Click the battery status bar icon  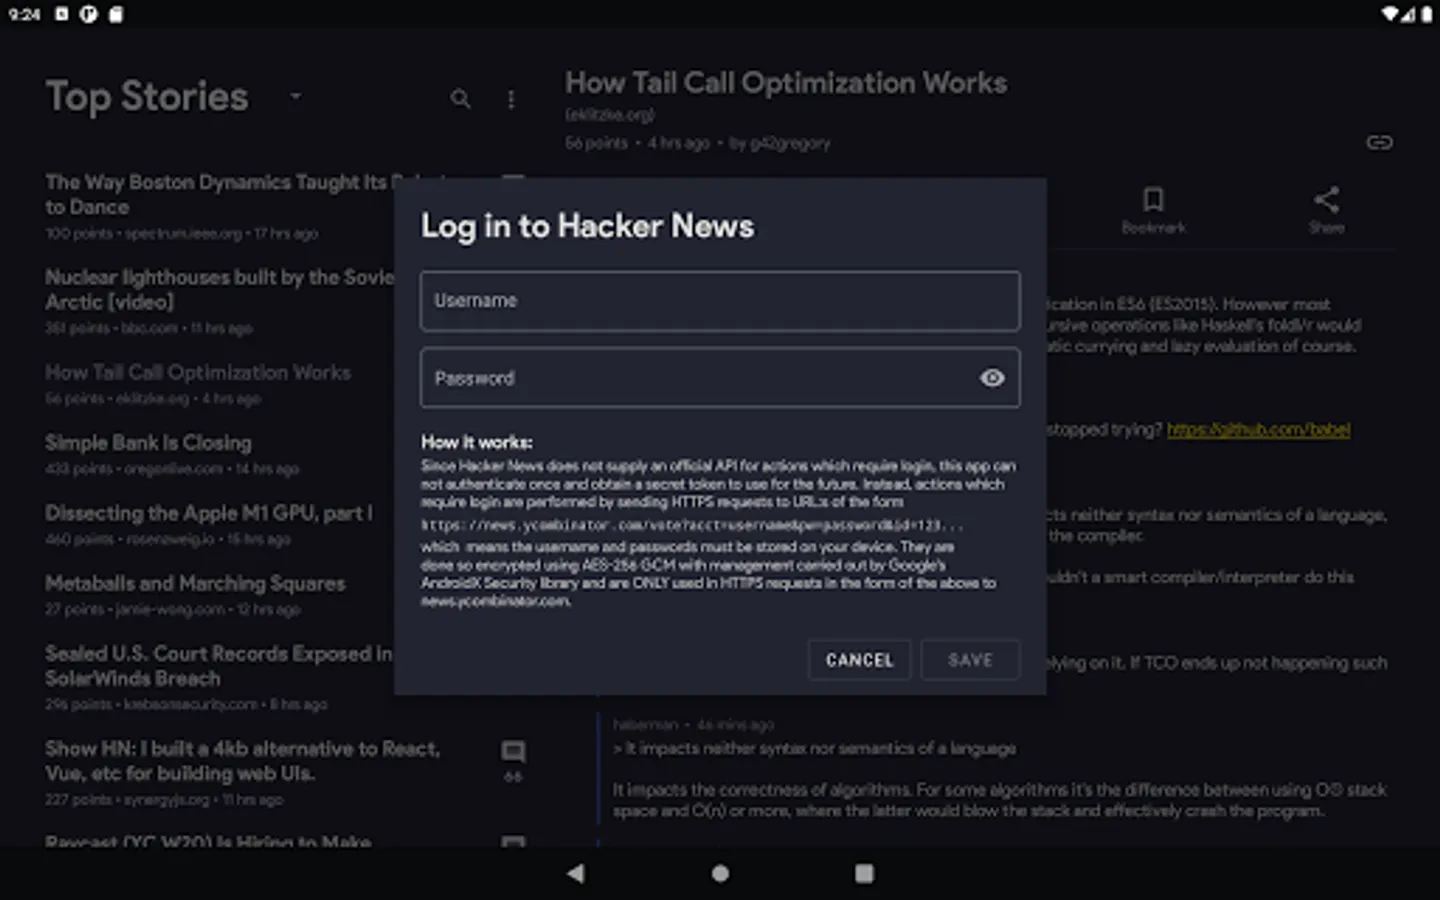point(1427,14)
